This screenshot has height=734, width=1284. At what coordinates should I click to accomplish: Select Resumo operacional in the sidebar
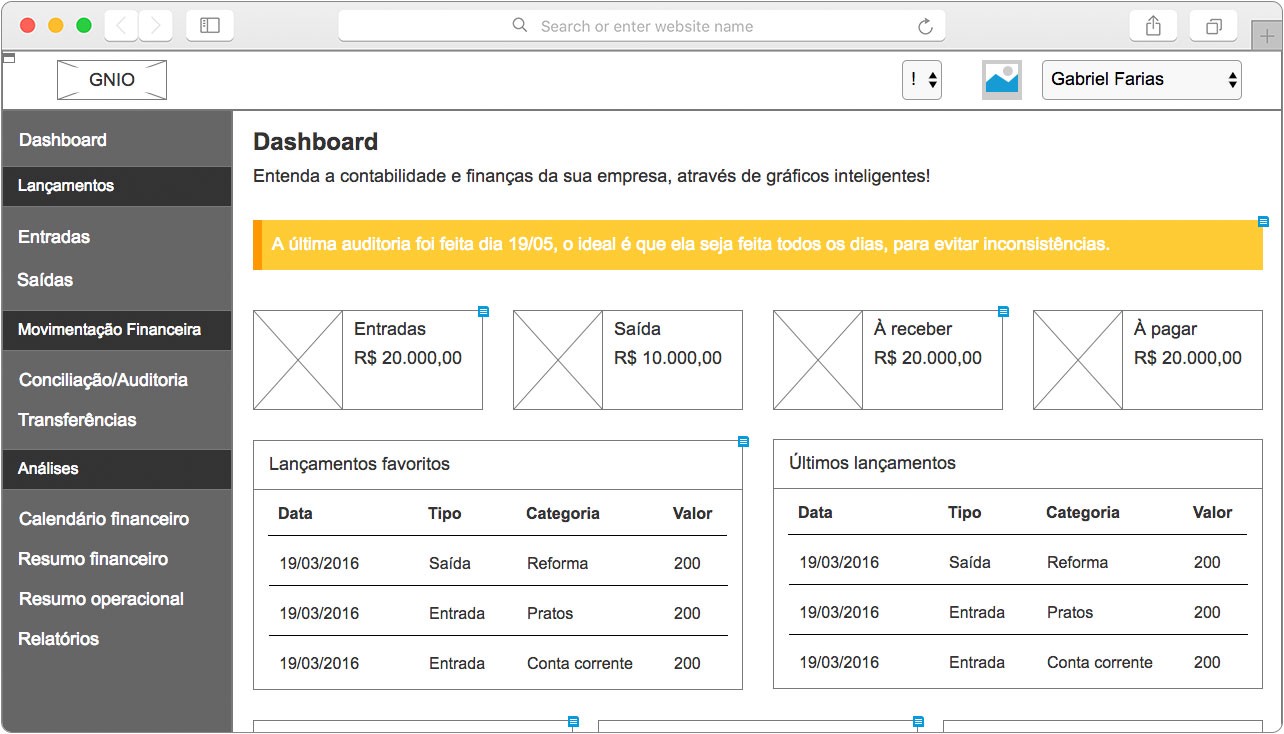101,598
